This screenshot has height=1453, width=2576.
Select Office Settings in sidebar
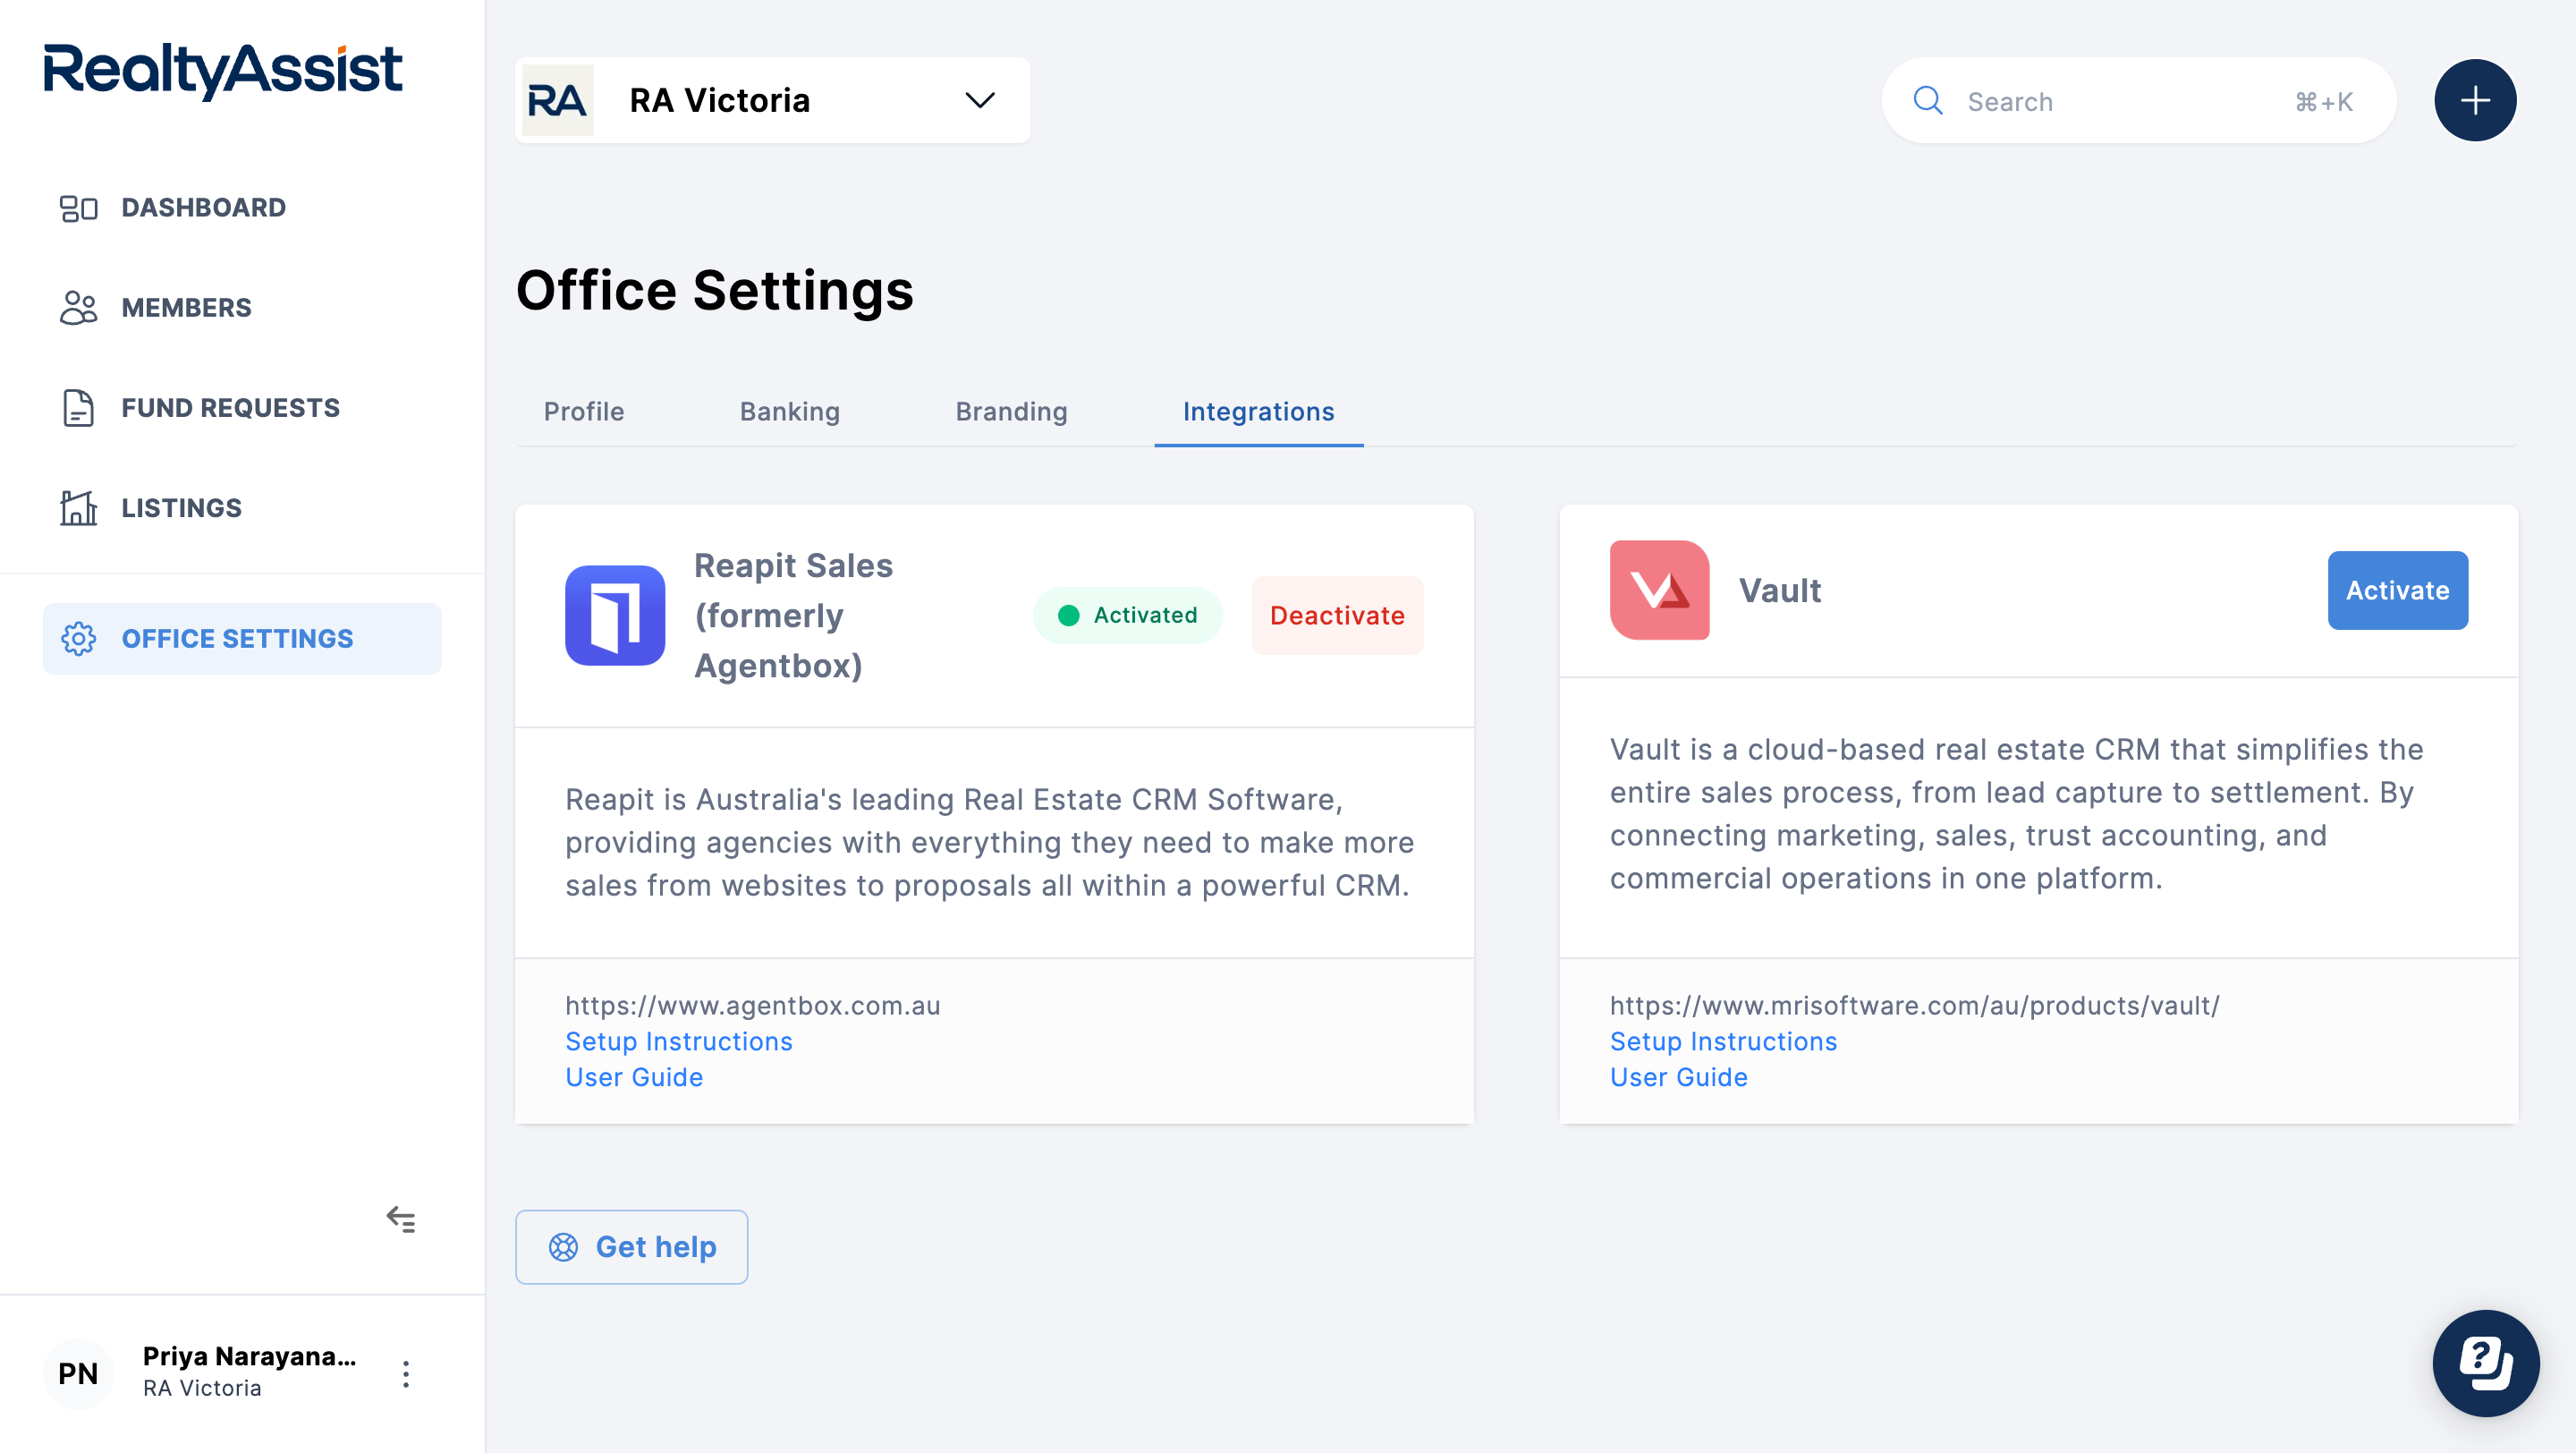click(242, 639)
